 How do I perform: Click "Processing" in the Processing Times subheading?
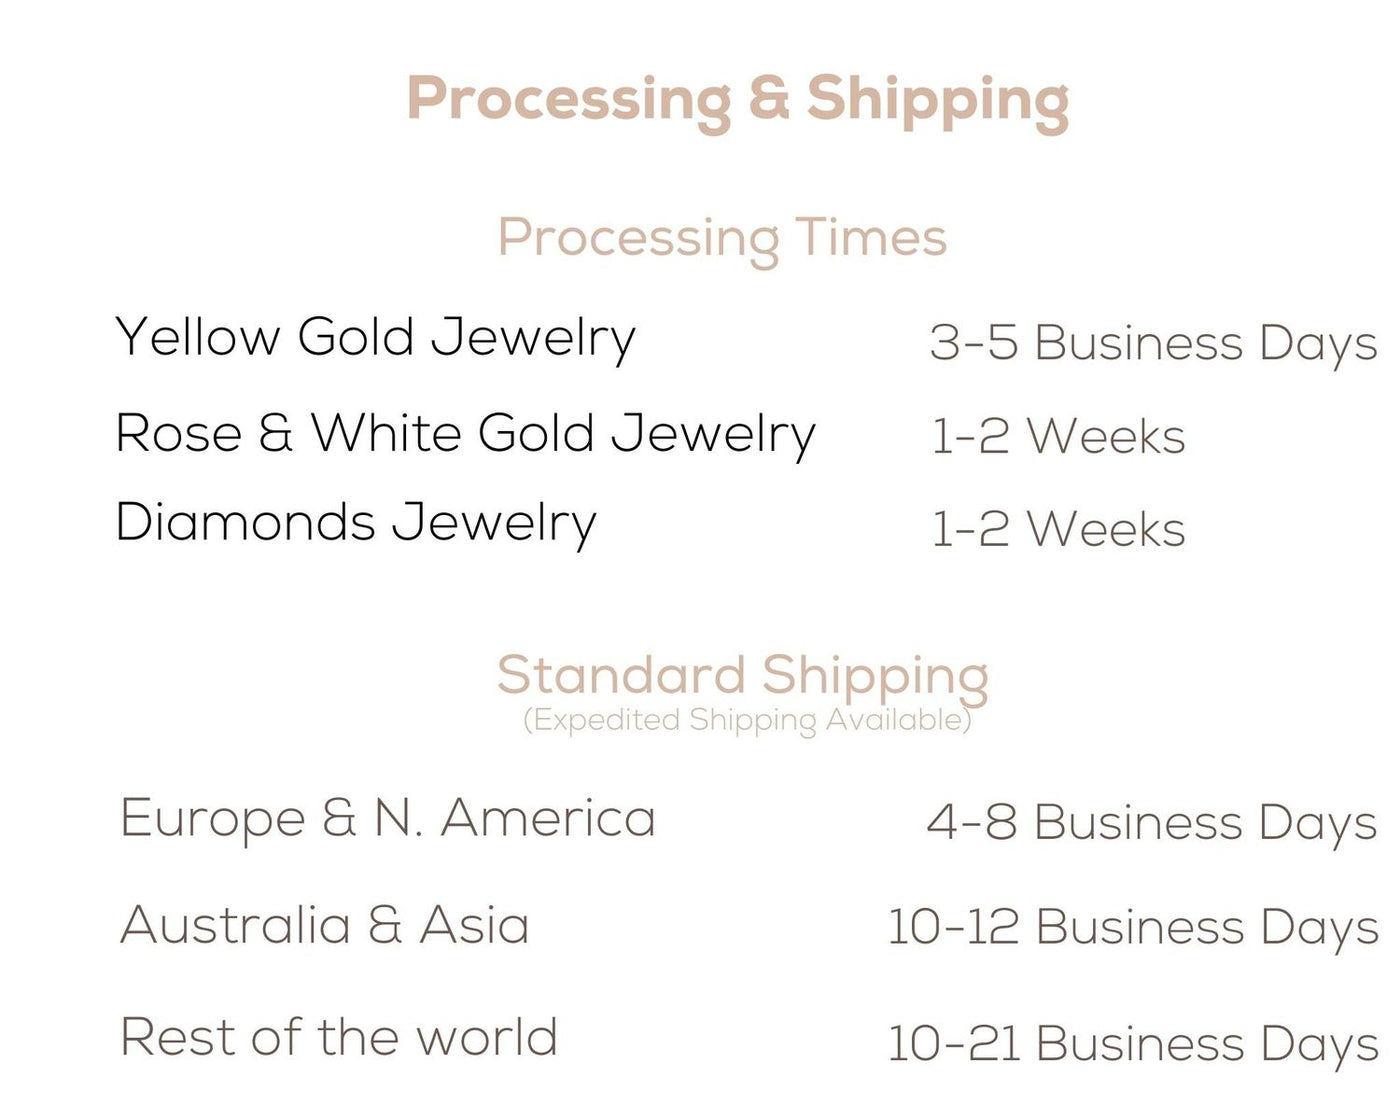(638, 239)
